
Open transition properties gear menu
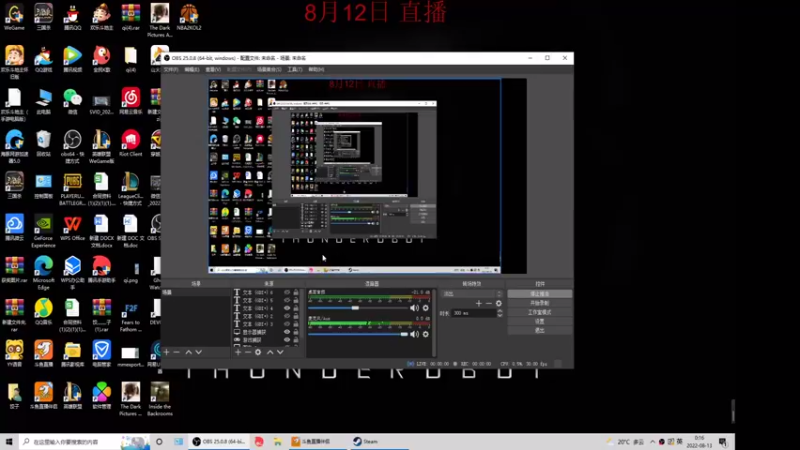pyautogui.click(x=499, y=304)
